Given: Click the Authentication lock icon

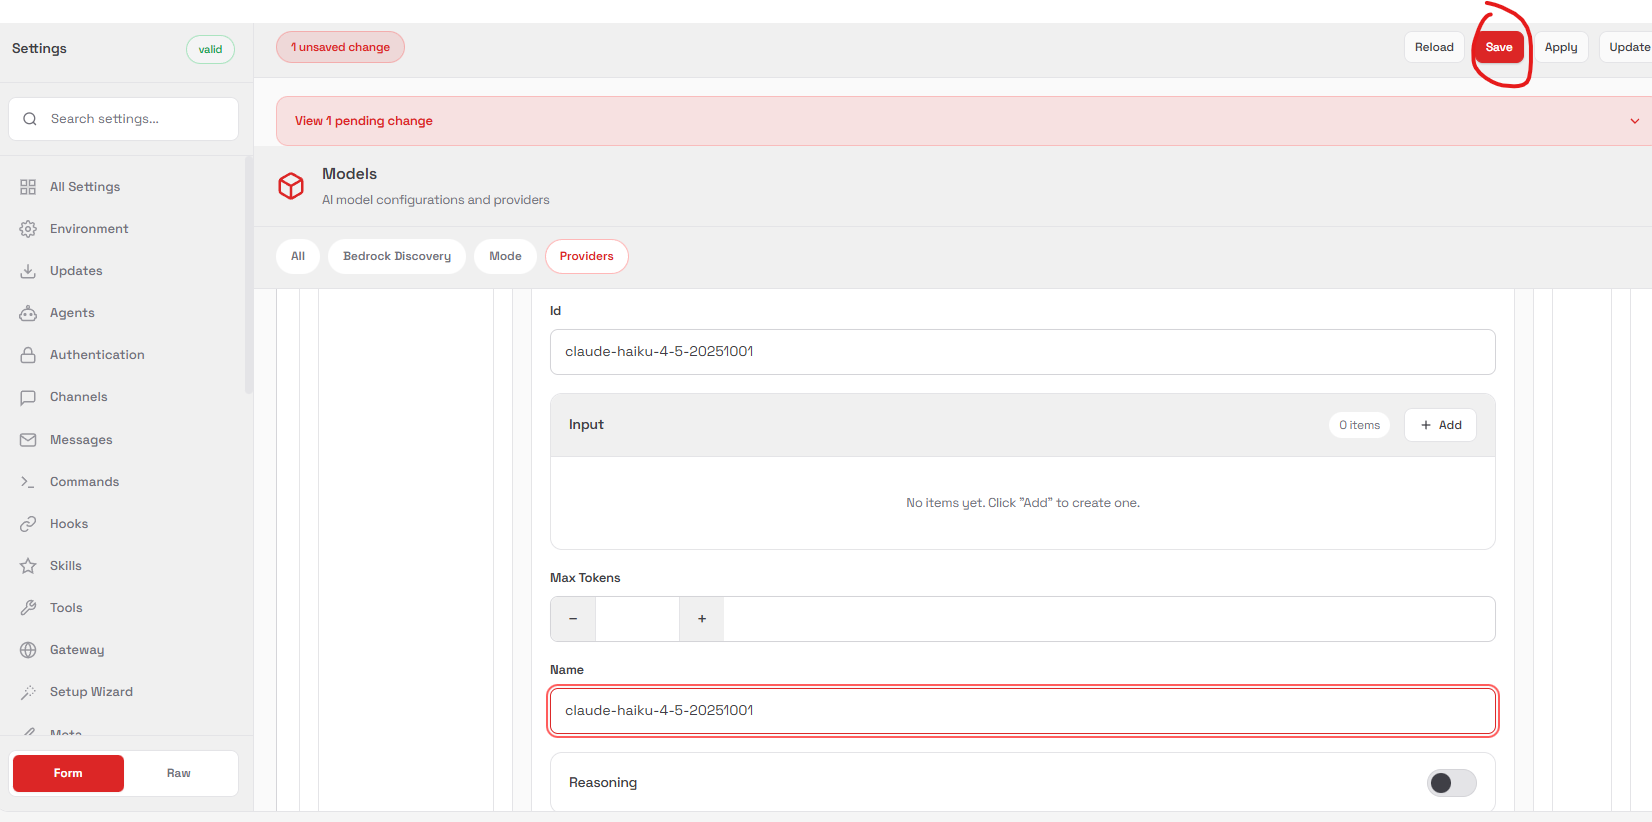Looking at the screenshot, I should point(28,355).
